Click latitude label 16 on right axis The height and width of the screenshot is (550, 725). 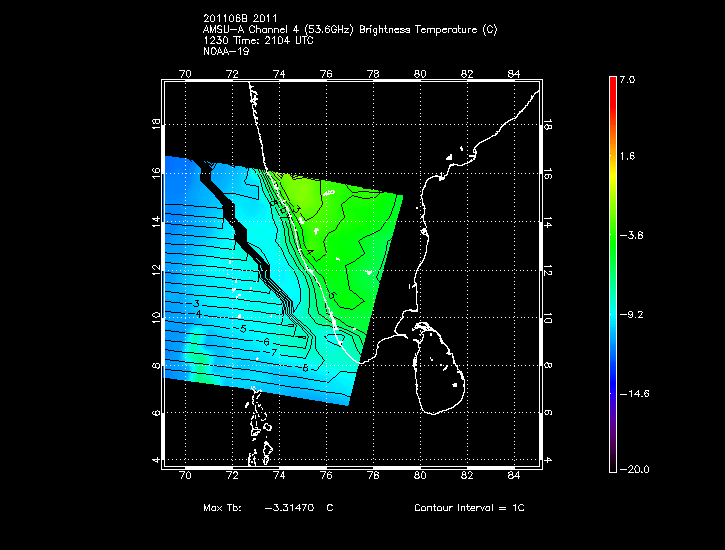(547, 173)
